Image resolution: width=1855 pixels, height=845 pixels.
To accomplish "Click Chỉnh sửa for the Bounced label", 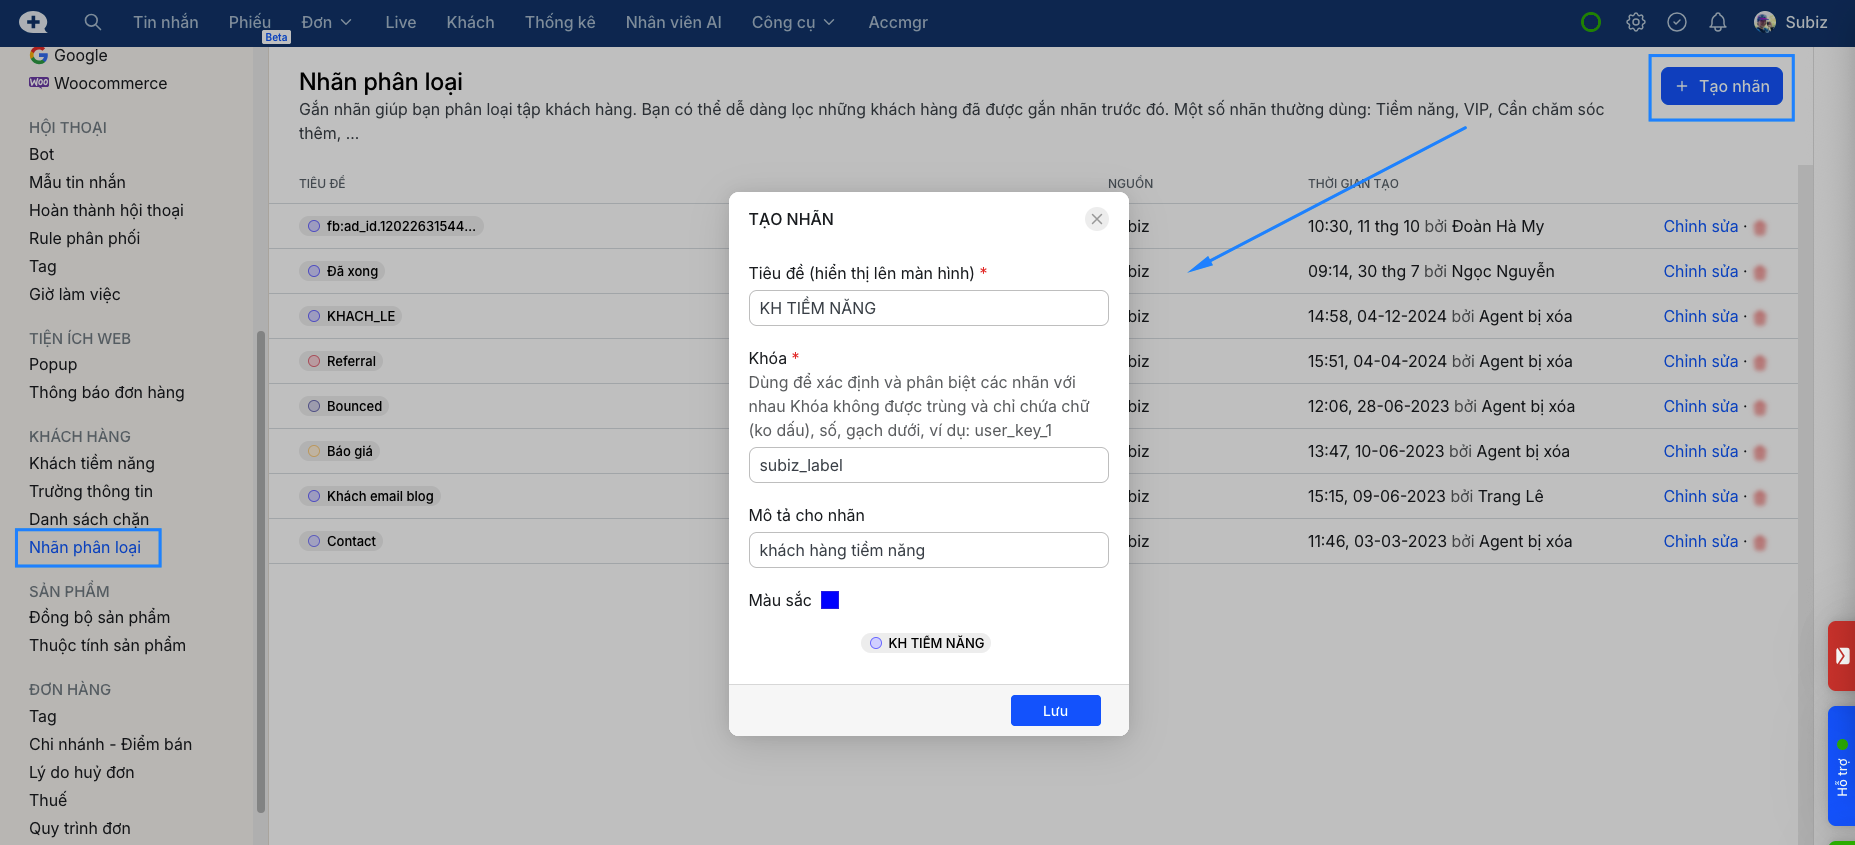I will pos(1700,406).
